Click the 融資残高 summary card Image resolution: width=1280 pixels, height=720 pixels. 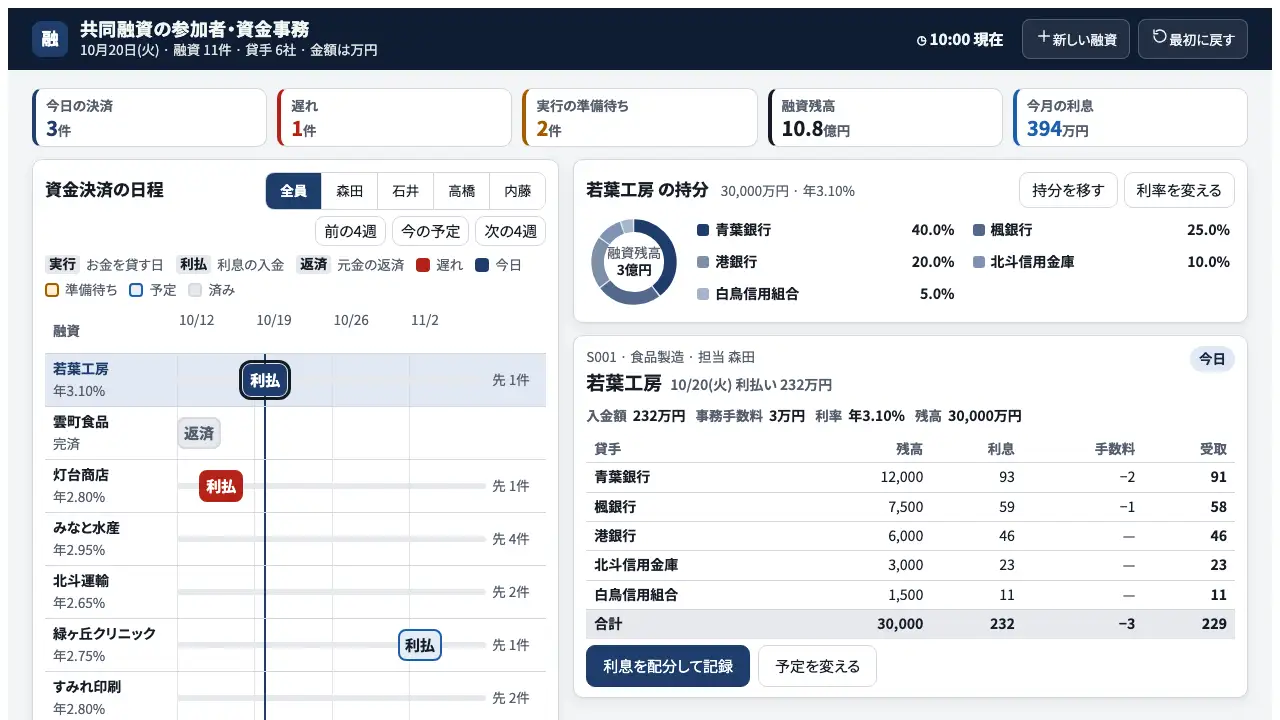click(x=885, y=118)
